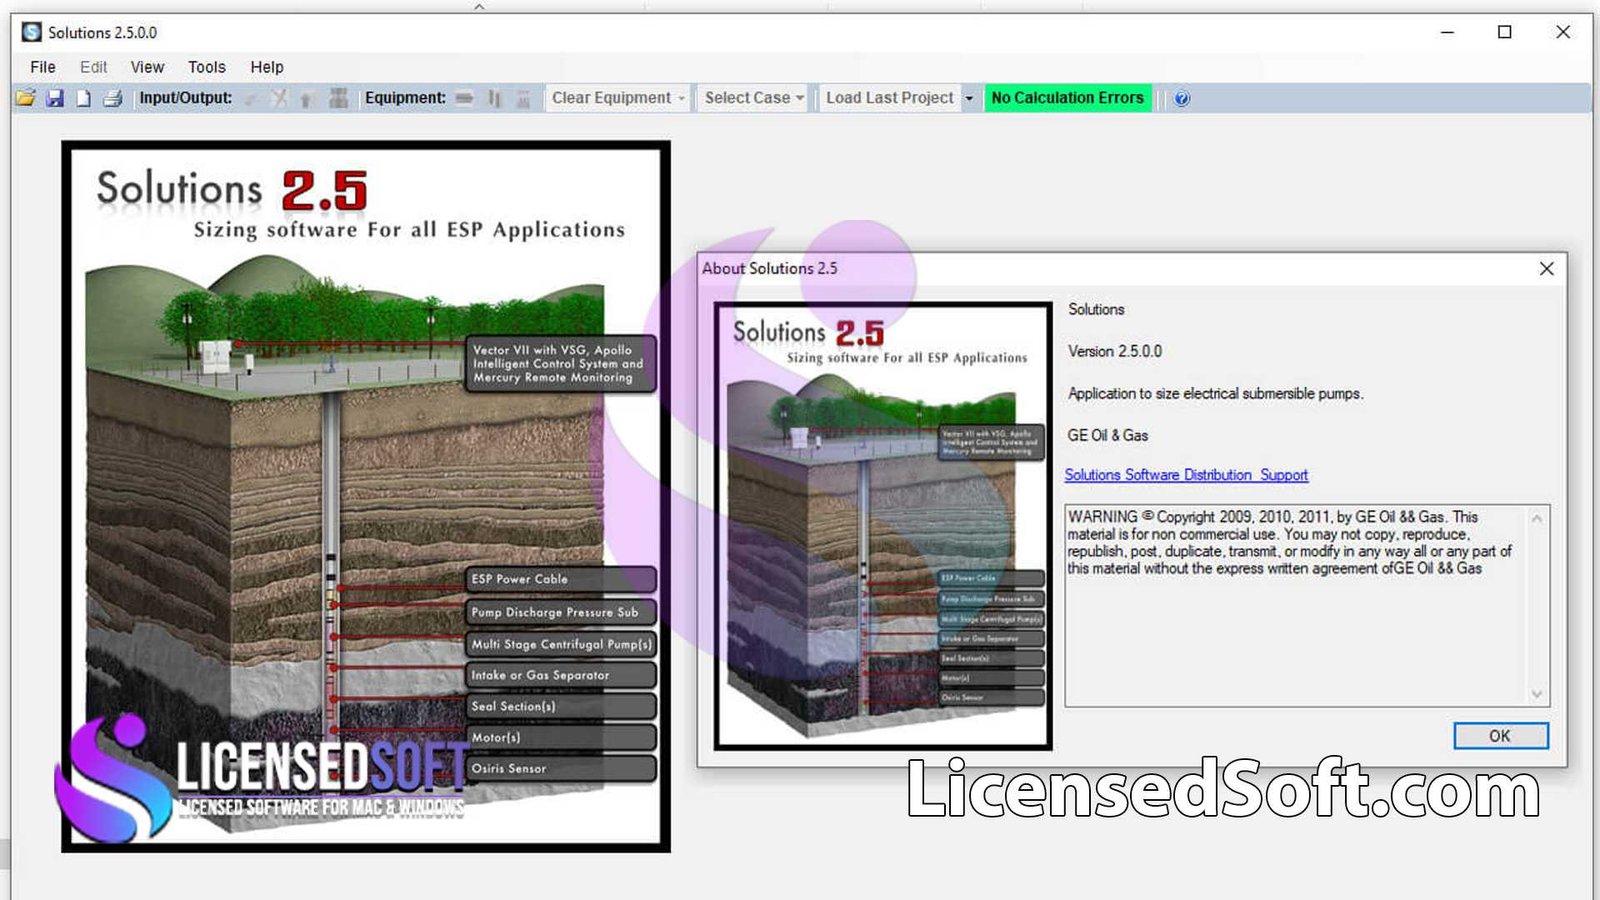This screenshot has width=1600, height=900.
Task: Create a new blank project document
Action: (x=84, y=98)
